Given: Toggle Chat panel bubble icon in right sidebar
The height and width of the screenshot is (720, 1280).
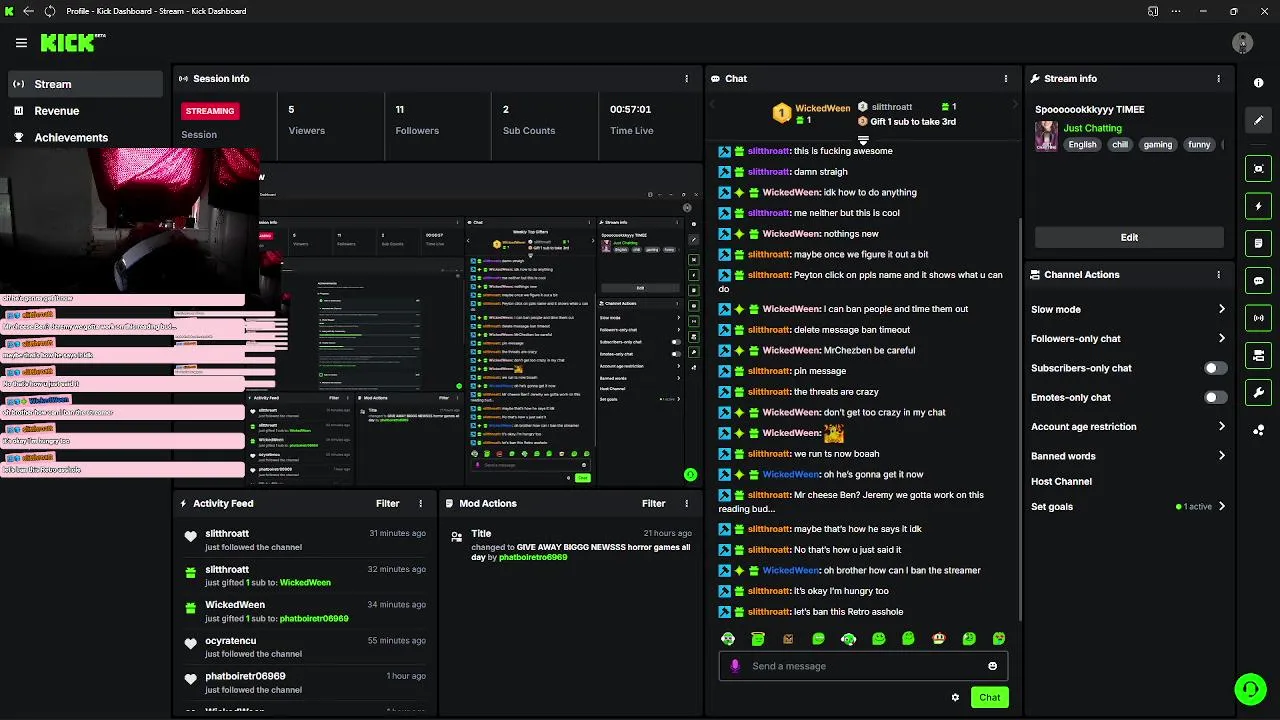Looking at the screenshot, I should (1259, 281).
